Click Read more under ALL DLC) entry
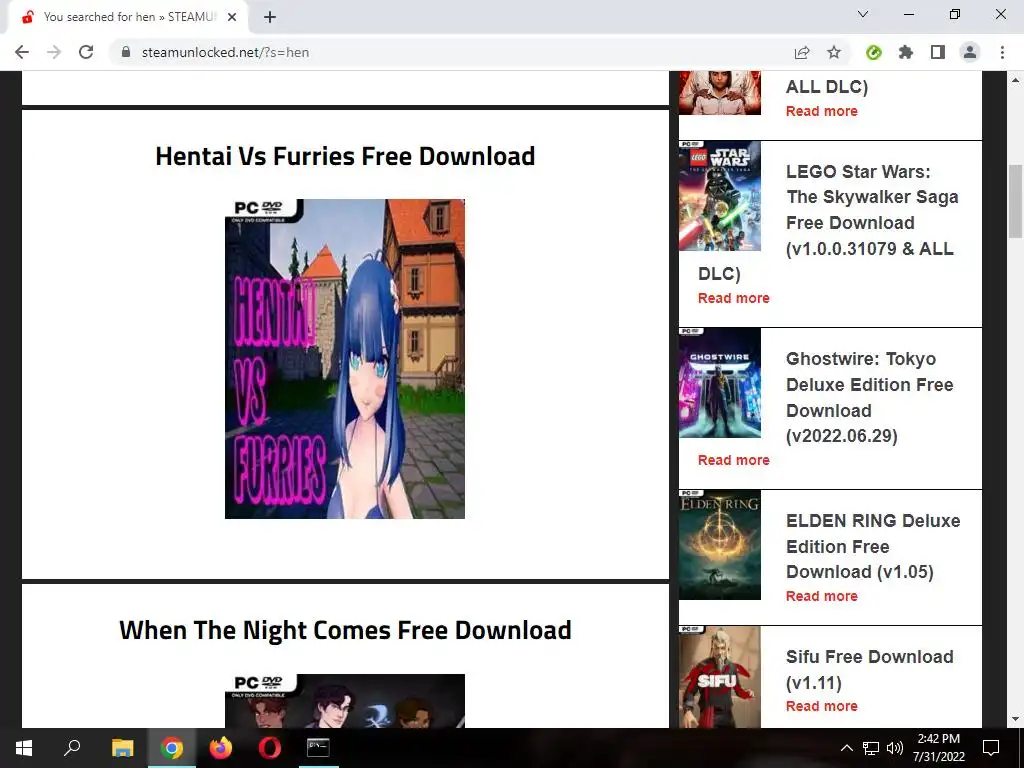 (x=822, y=112)
